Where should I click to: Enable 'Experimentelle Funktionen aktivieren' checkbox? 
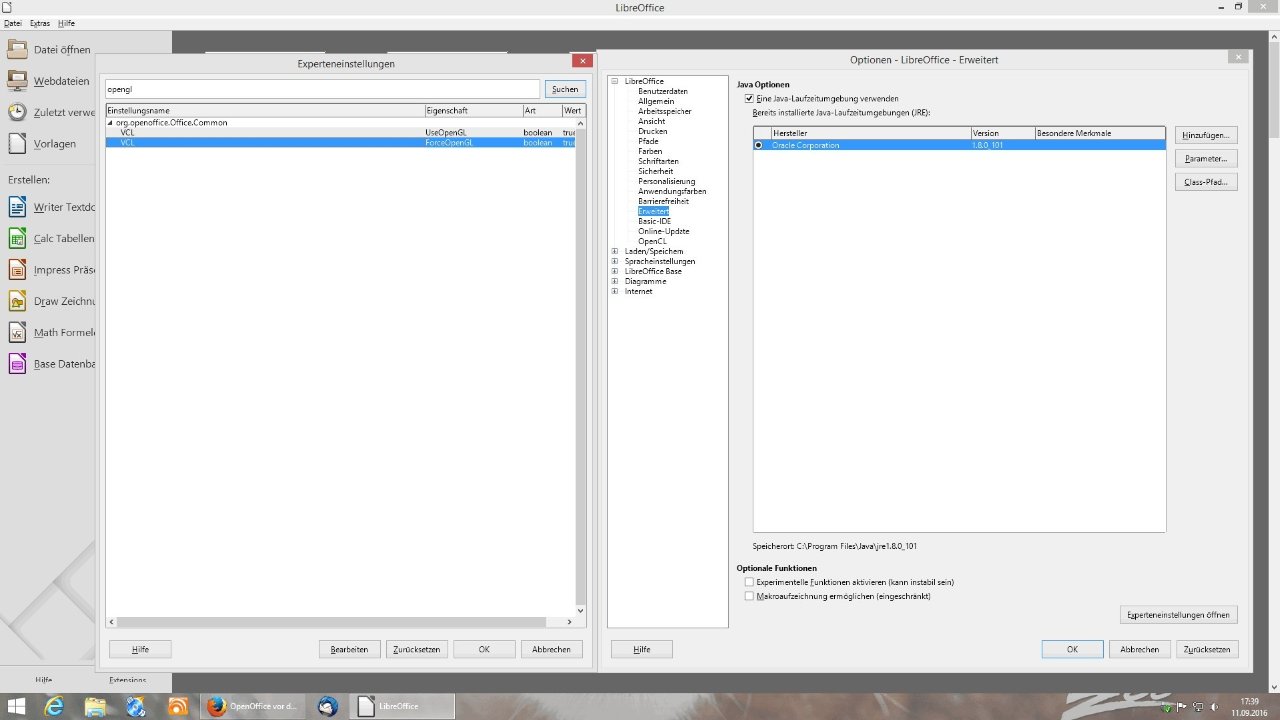pyautogui.click(x=749, y=581)
